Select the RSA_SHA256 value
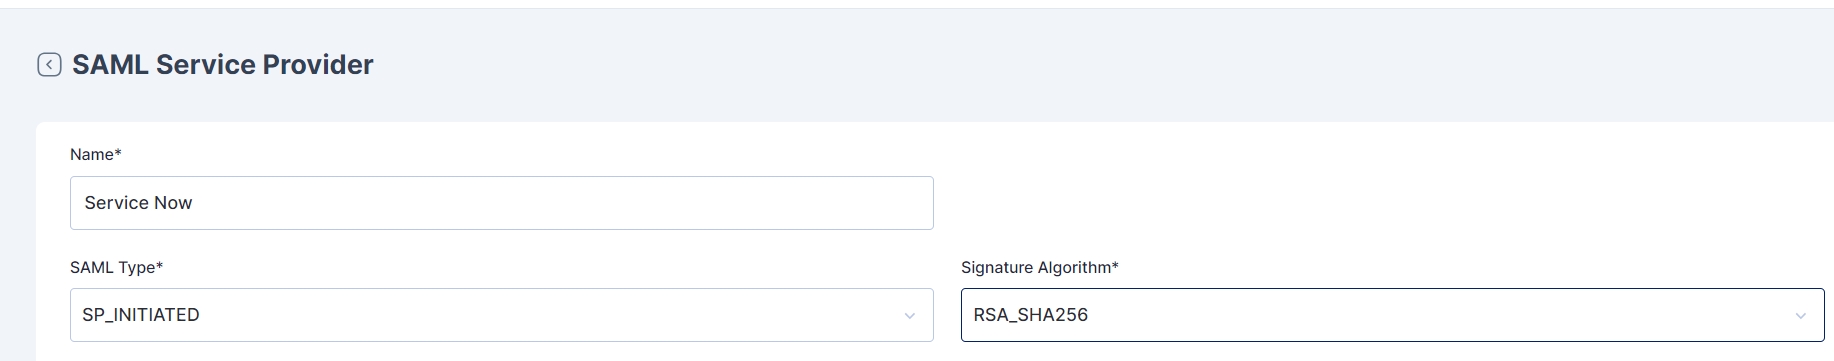 [1031, 315]
